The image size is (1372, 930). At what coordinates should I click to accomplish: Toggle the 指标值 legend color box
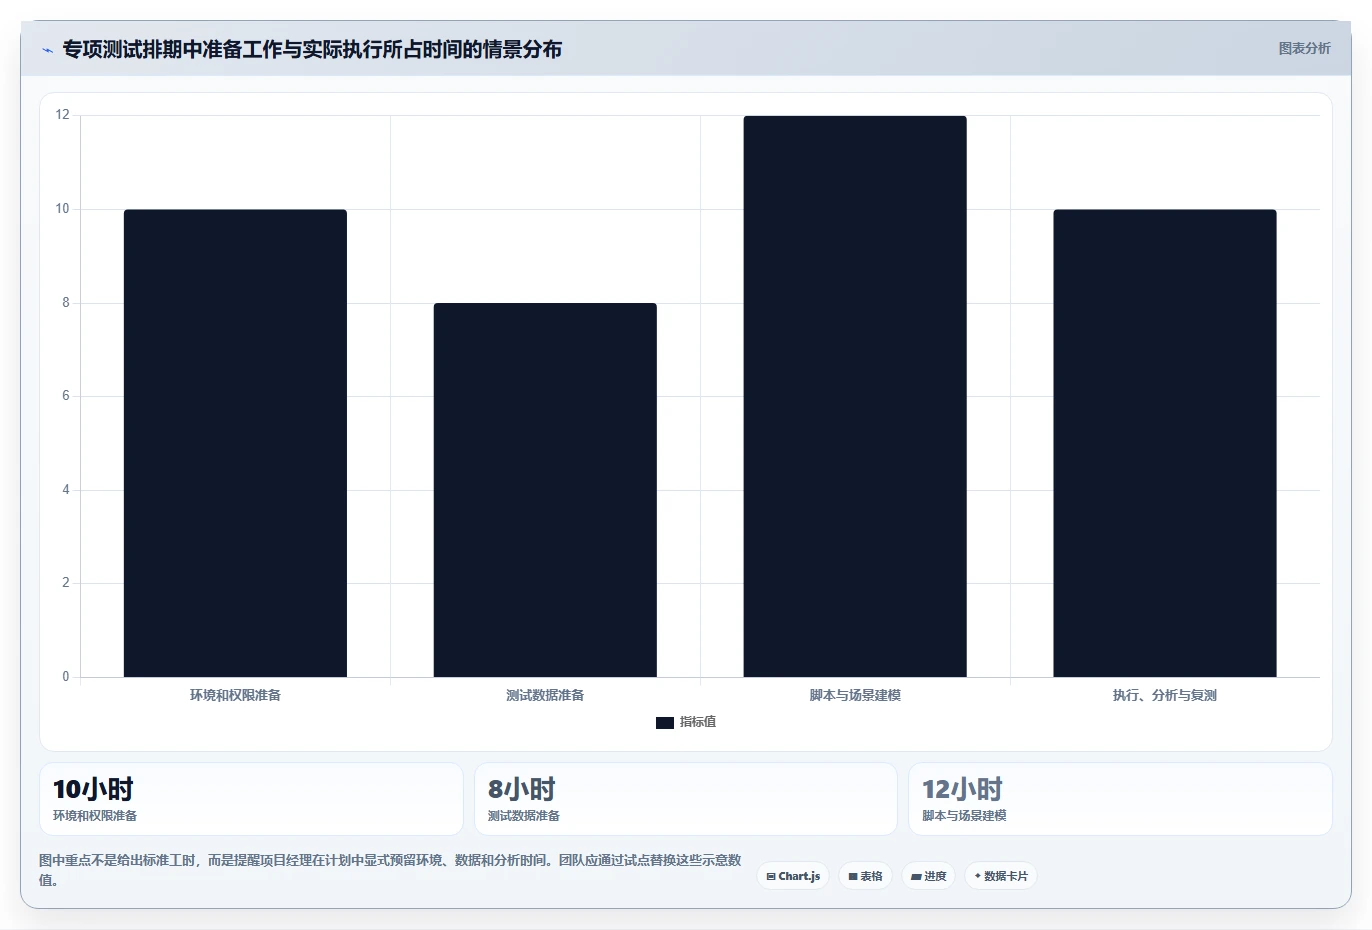[x=665, y=722]
